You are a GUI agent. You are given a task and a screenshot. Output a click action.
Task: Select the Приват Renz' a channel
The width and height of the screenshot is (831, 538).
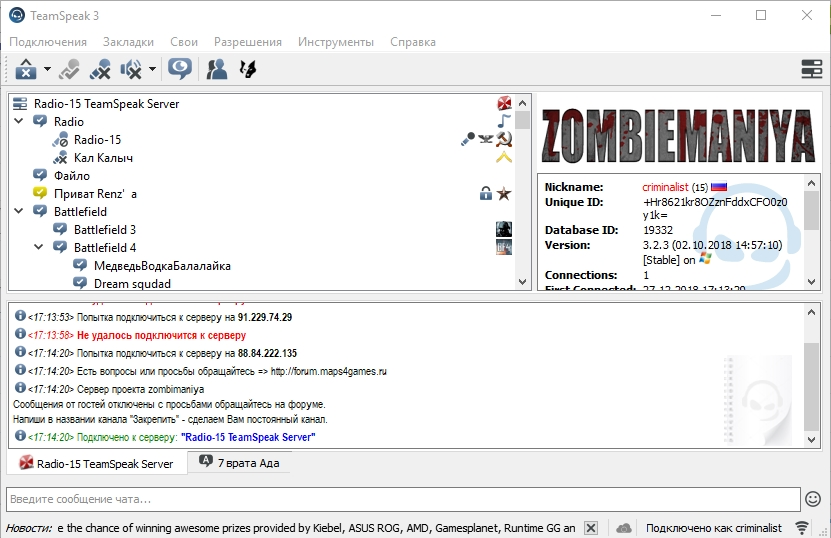click(95, 194)
